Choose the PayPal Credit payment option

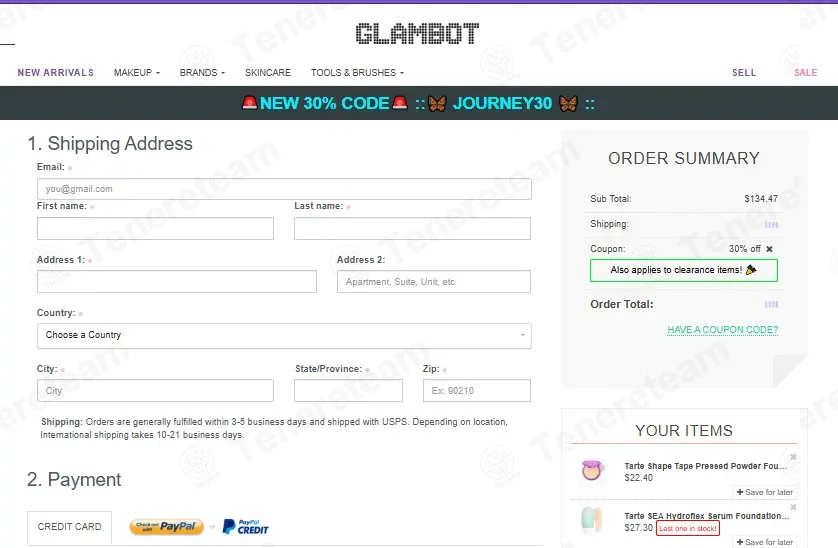pos(245,527)
